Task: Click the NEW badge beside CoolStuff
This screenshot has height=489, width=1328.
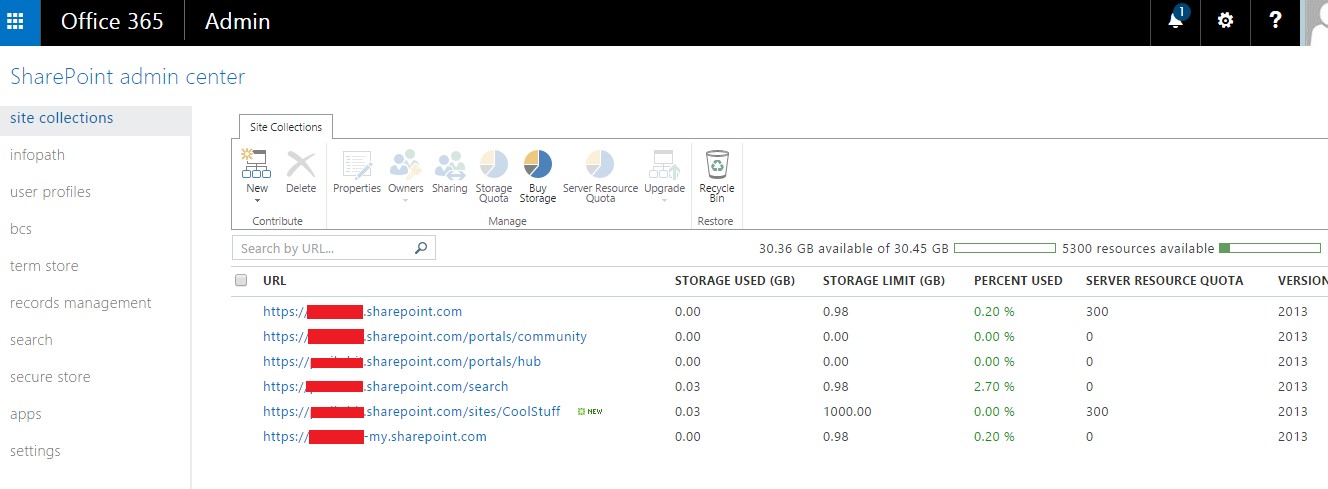Action: (590, 411)
